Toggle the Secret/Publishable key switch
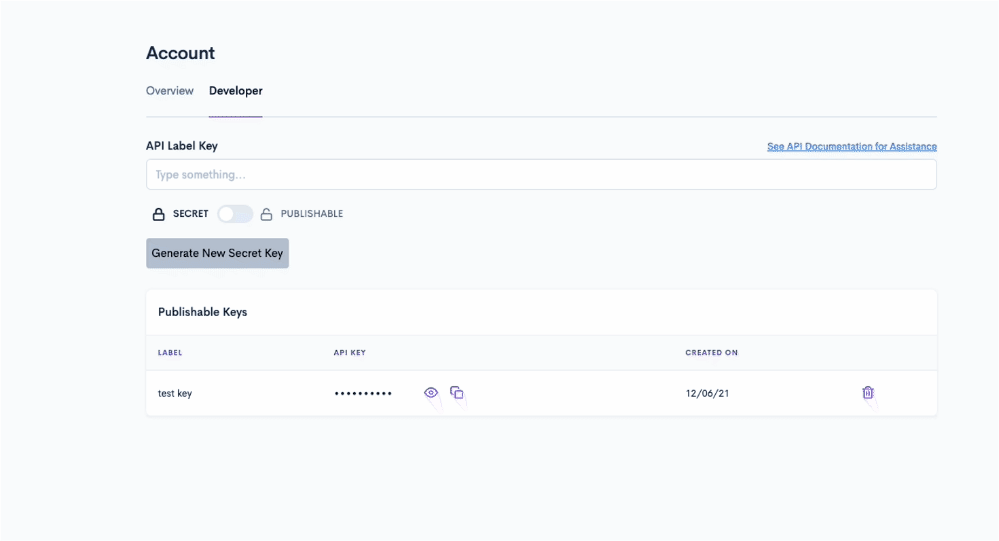This screenshot has width=999, height=541. [x=235, y=214]
